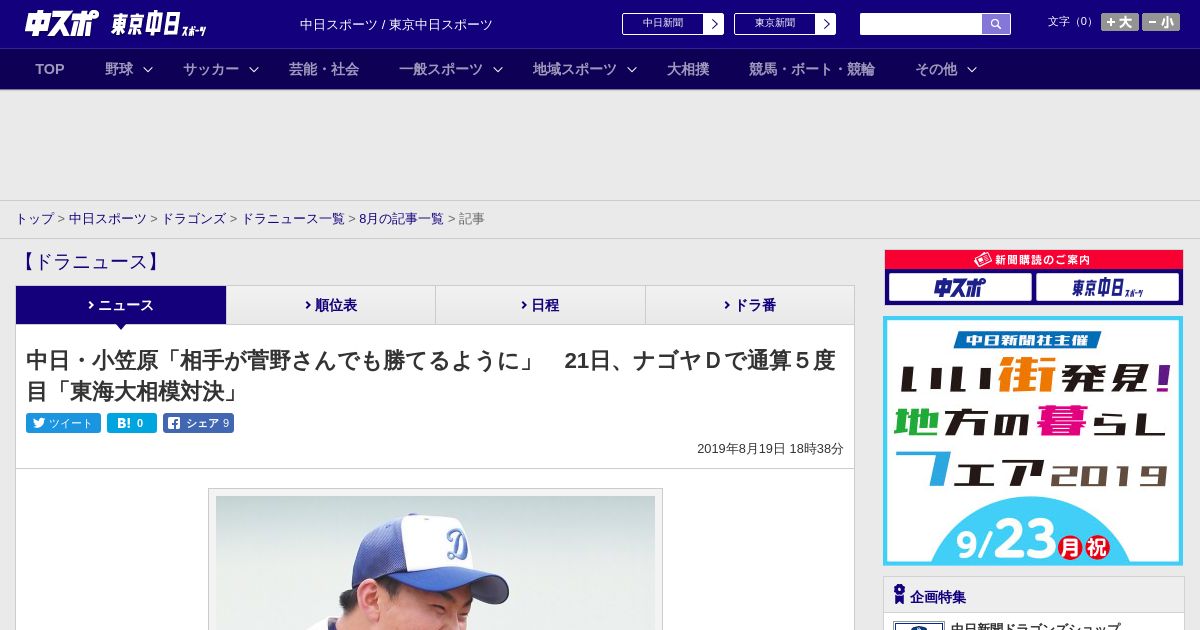Click ドラゴンズ breadcrumb link
The image size is (1200, 630).
pos(194,219)
